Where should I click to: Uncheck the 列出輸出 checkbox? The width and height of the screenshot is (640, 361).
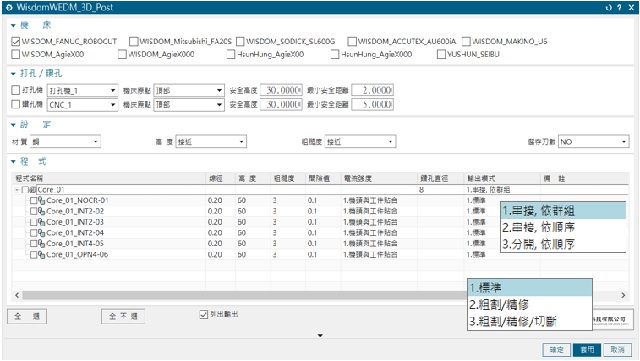pyautogui.click(x=204, y=314)
